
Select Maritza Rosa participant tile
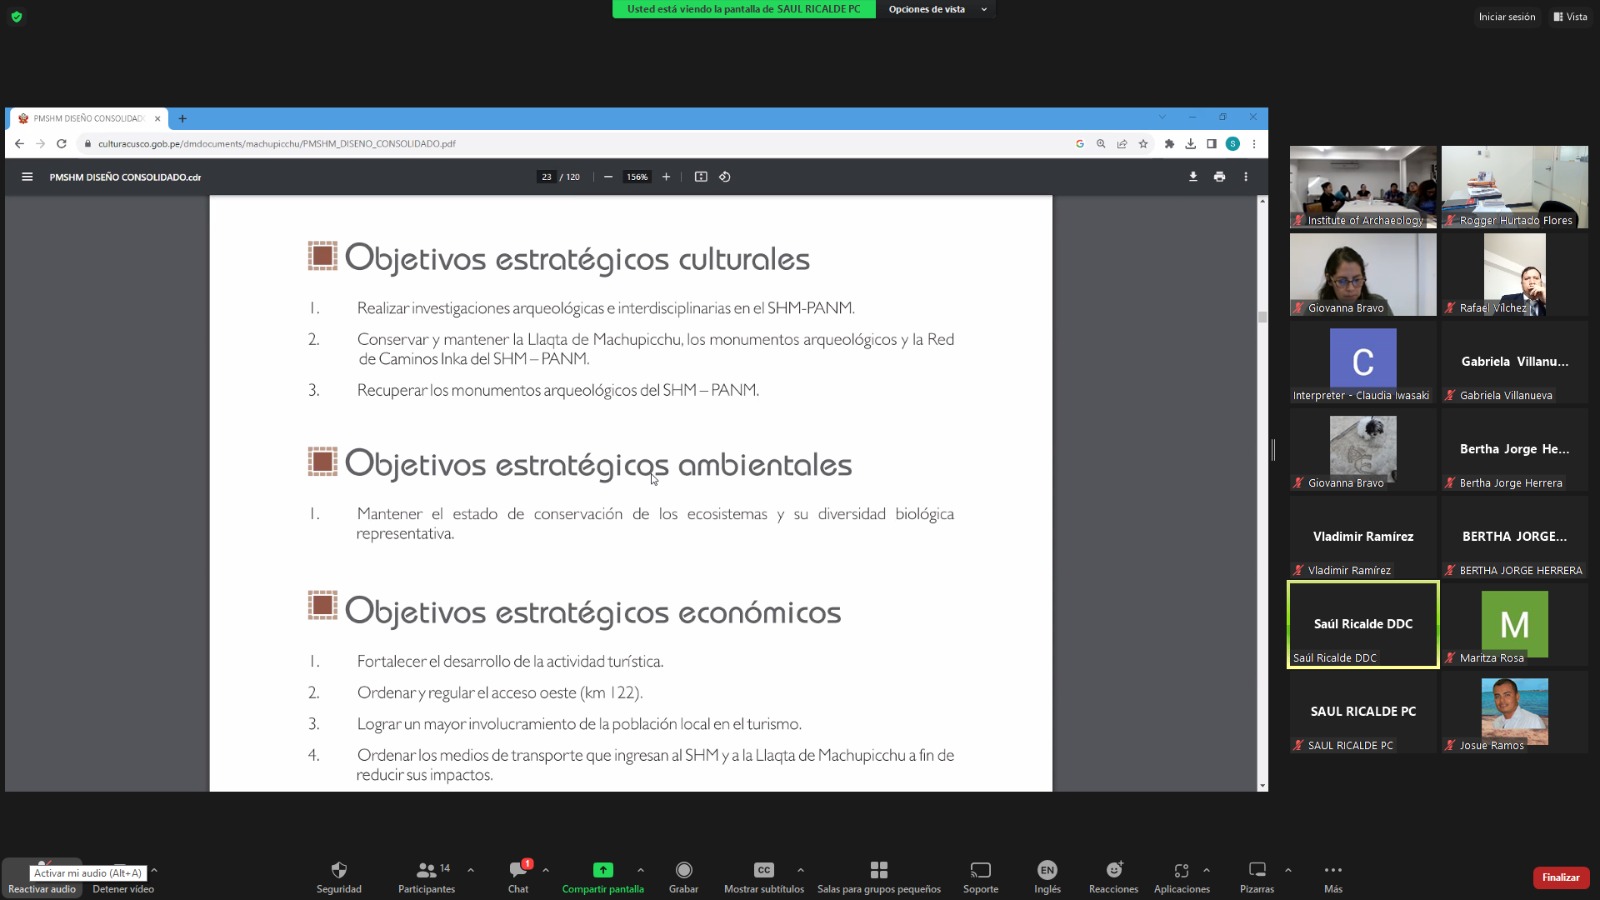coord(1515,625)
